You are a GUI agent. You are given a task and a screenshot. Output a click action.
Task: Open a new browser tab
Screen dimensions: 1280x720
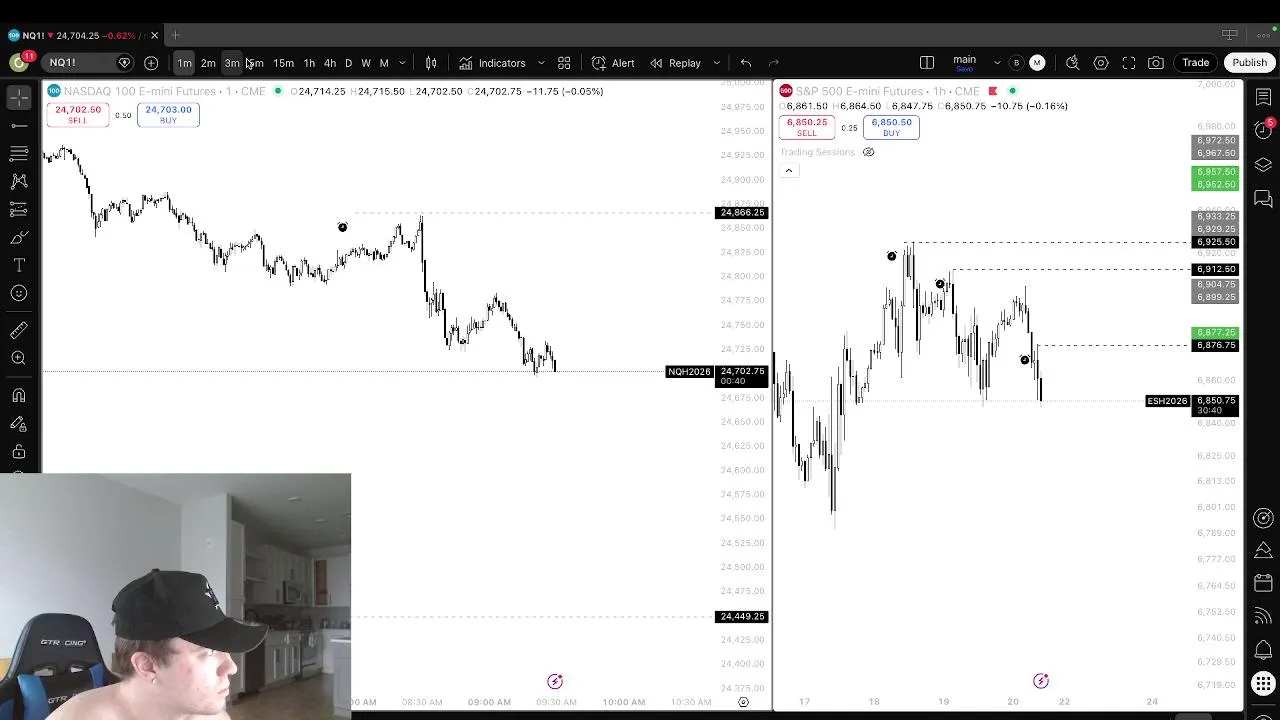click(x=175, y=36)
